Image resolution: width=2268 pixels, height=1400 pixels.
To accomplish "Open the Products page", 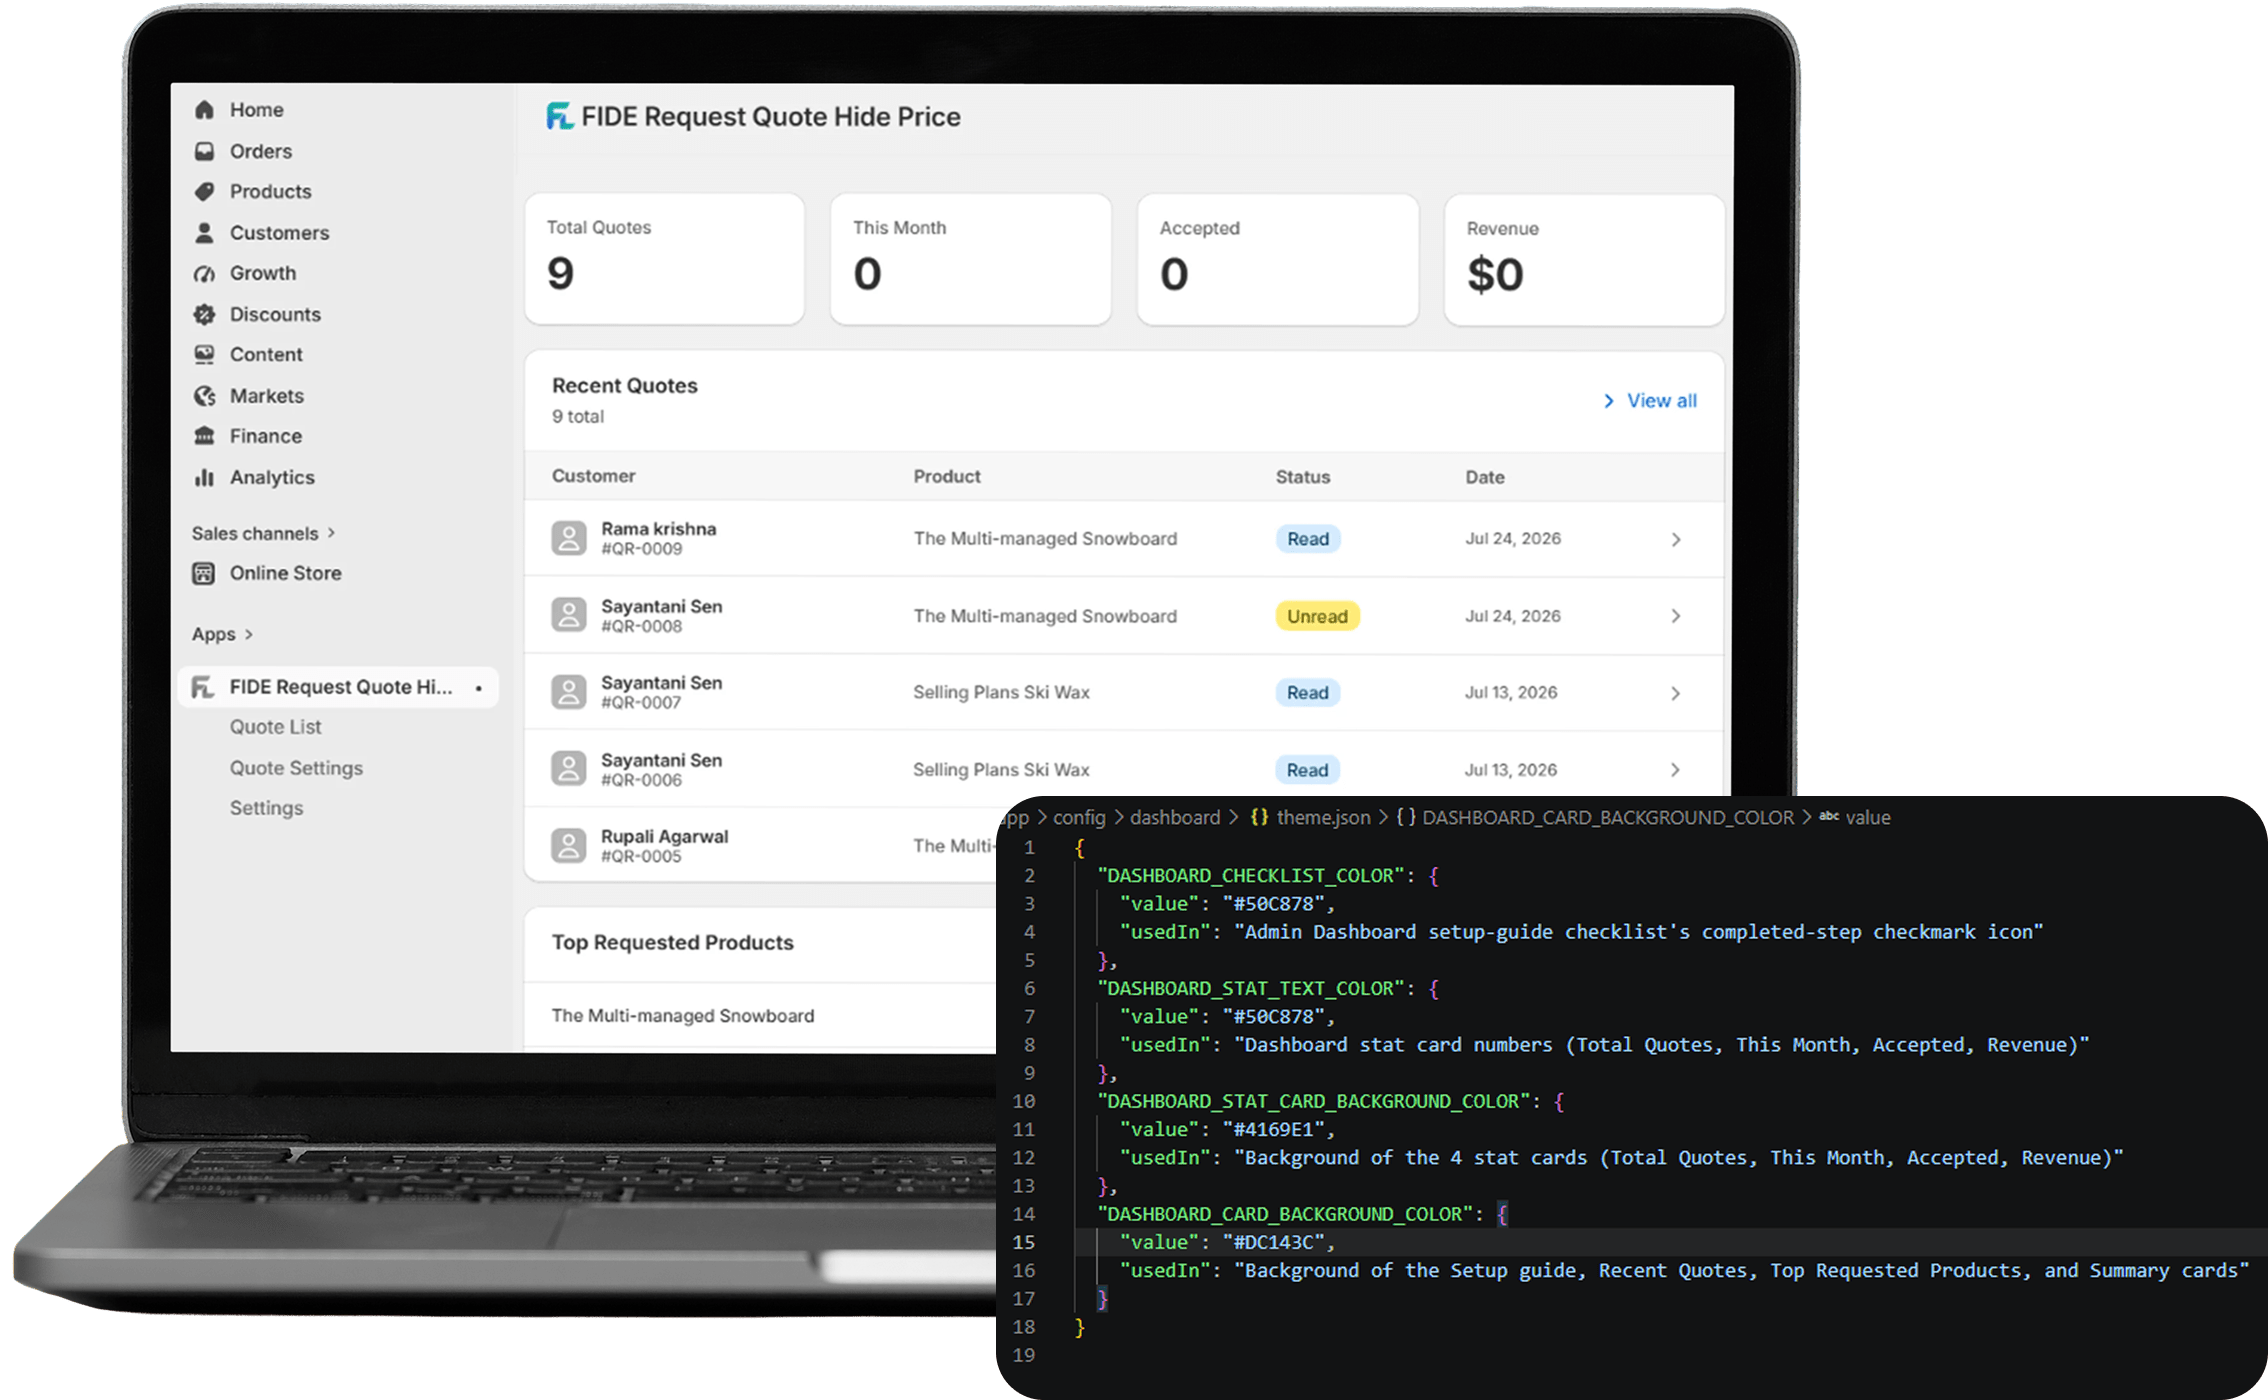I will point(270,191).
